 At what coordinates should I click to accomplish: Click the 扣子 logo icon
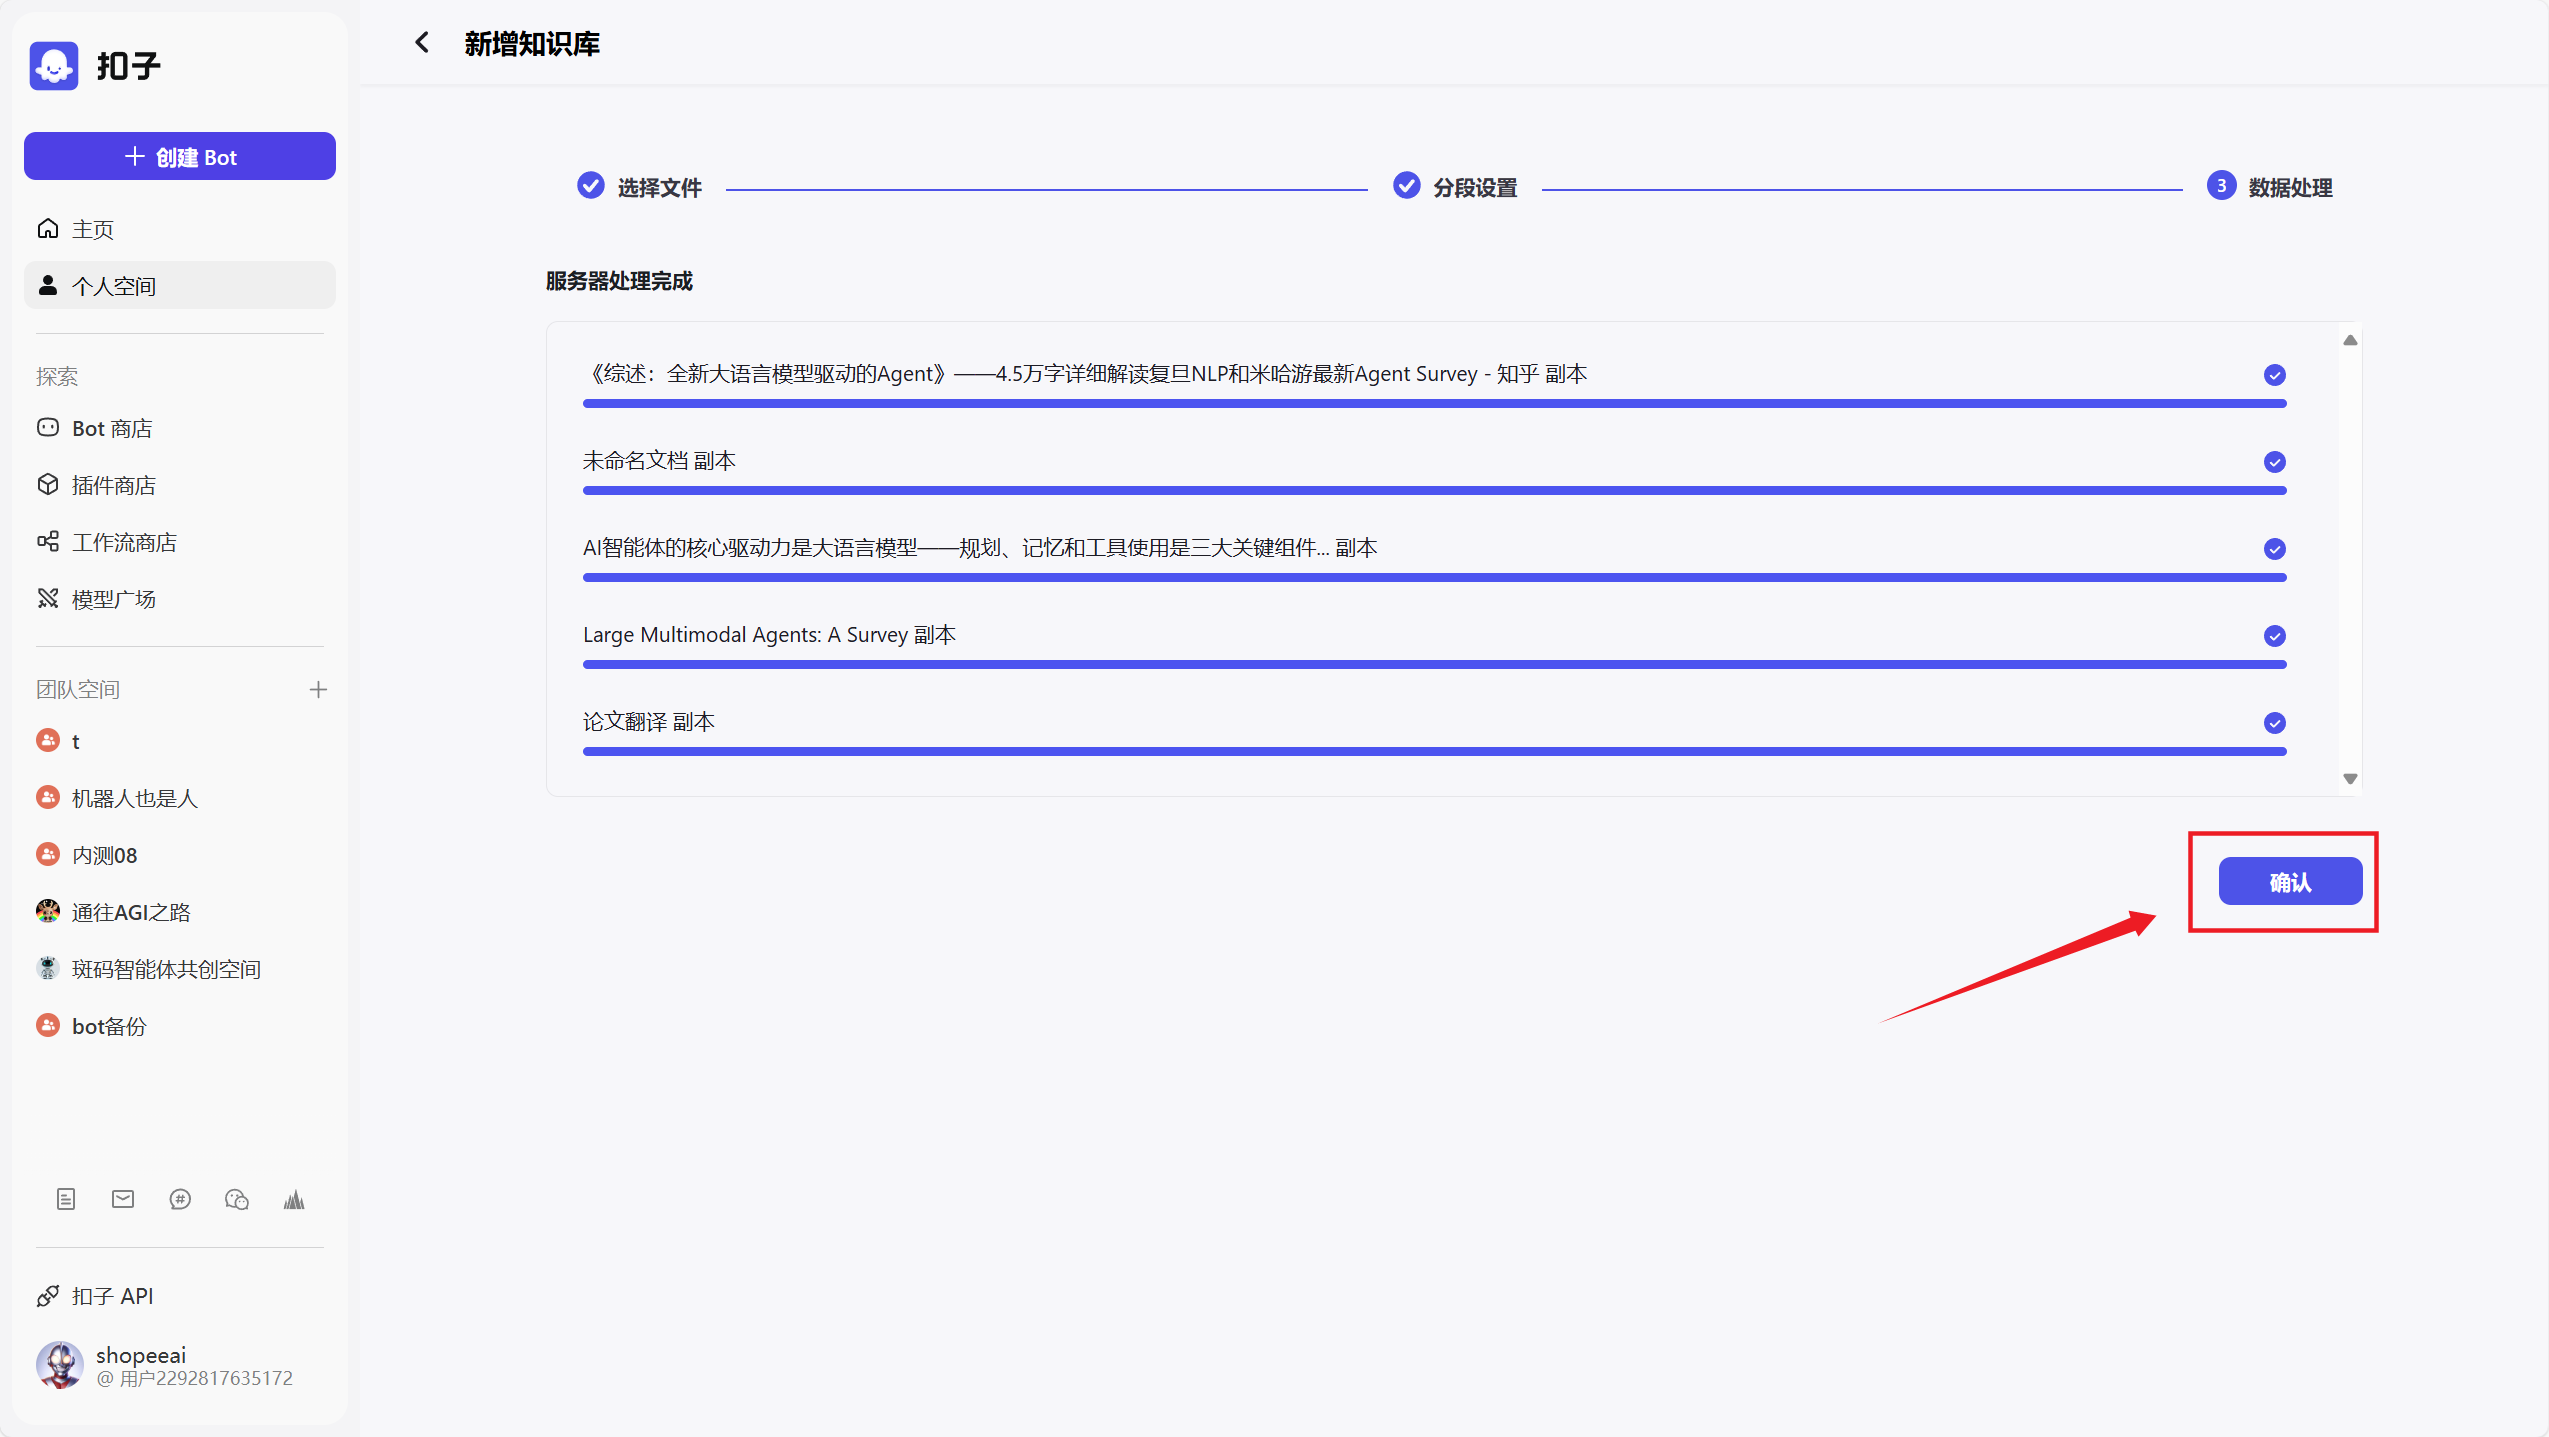[x=54, y=66]
